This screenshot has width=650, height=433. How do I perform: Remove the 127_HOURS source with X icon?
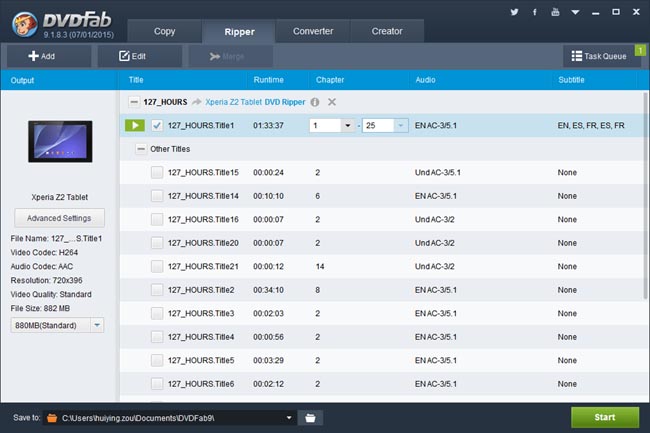point(332,102)
